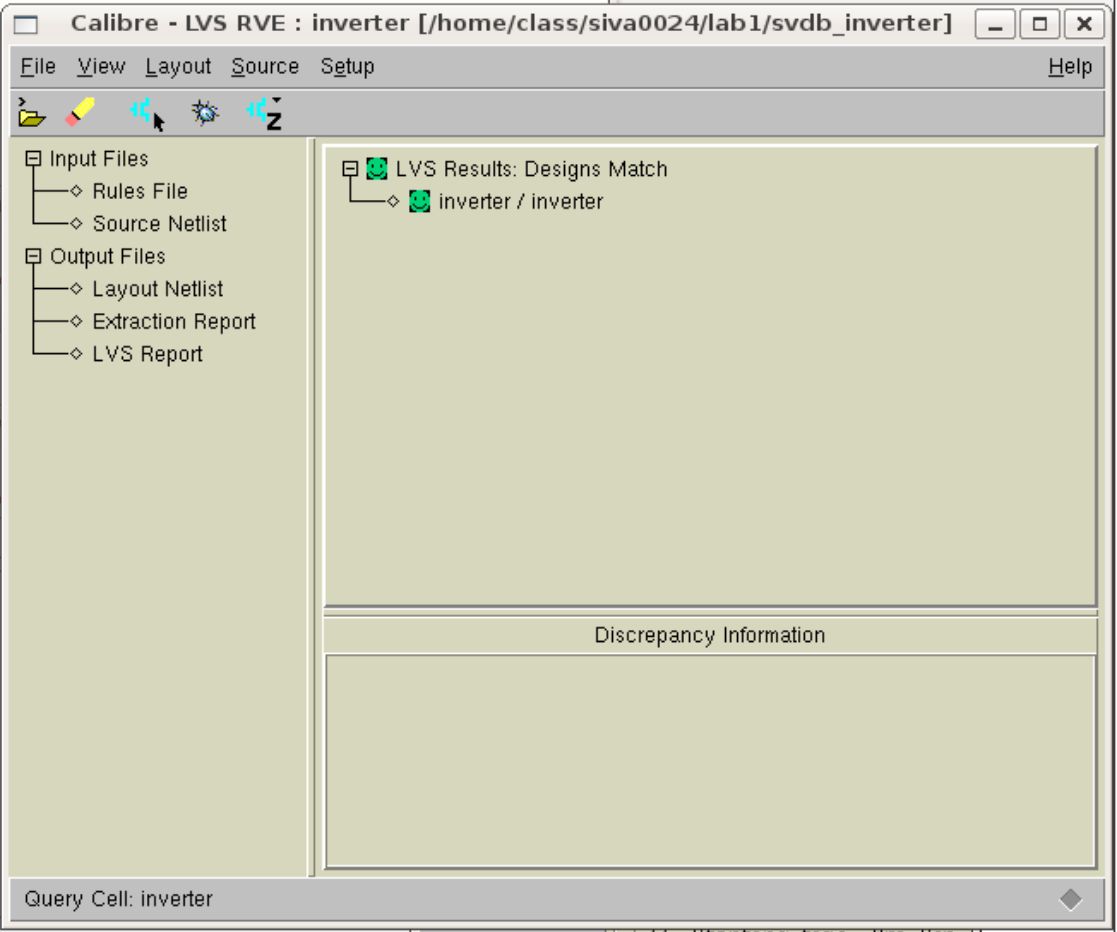Viewport: 1117px width, 932px height.
Task: Open the Extraction Report entry
Action: (173, 322)
